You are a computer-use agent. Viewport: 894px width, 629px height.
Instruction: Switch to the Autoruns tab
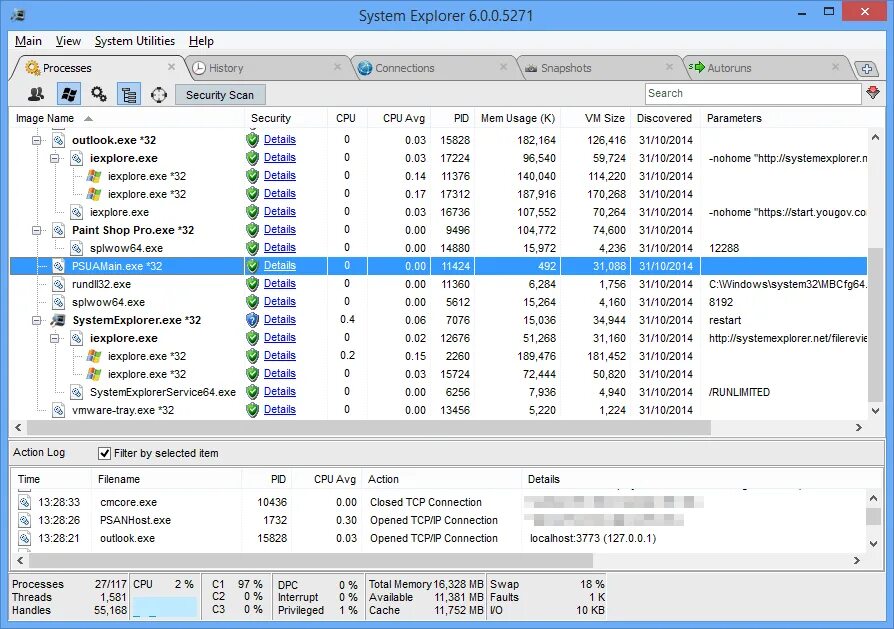pos(729,68)
